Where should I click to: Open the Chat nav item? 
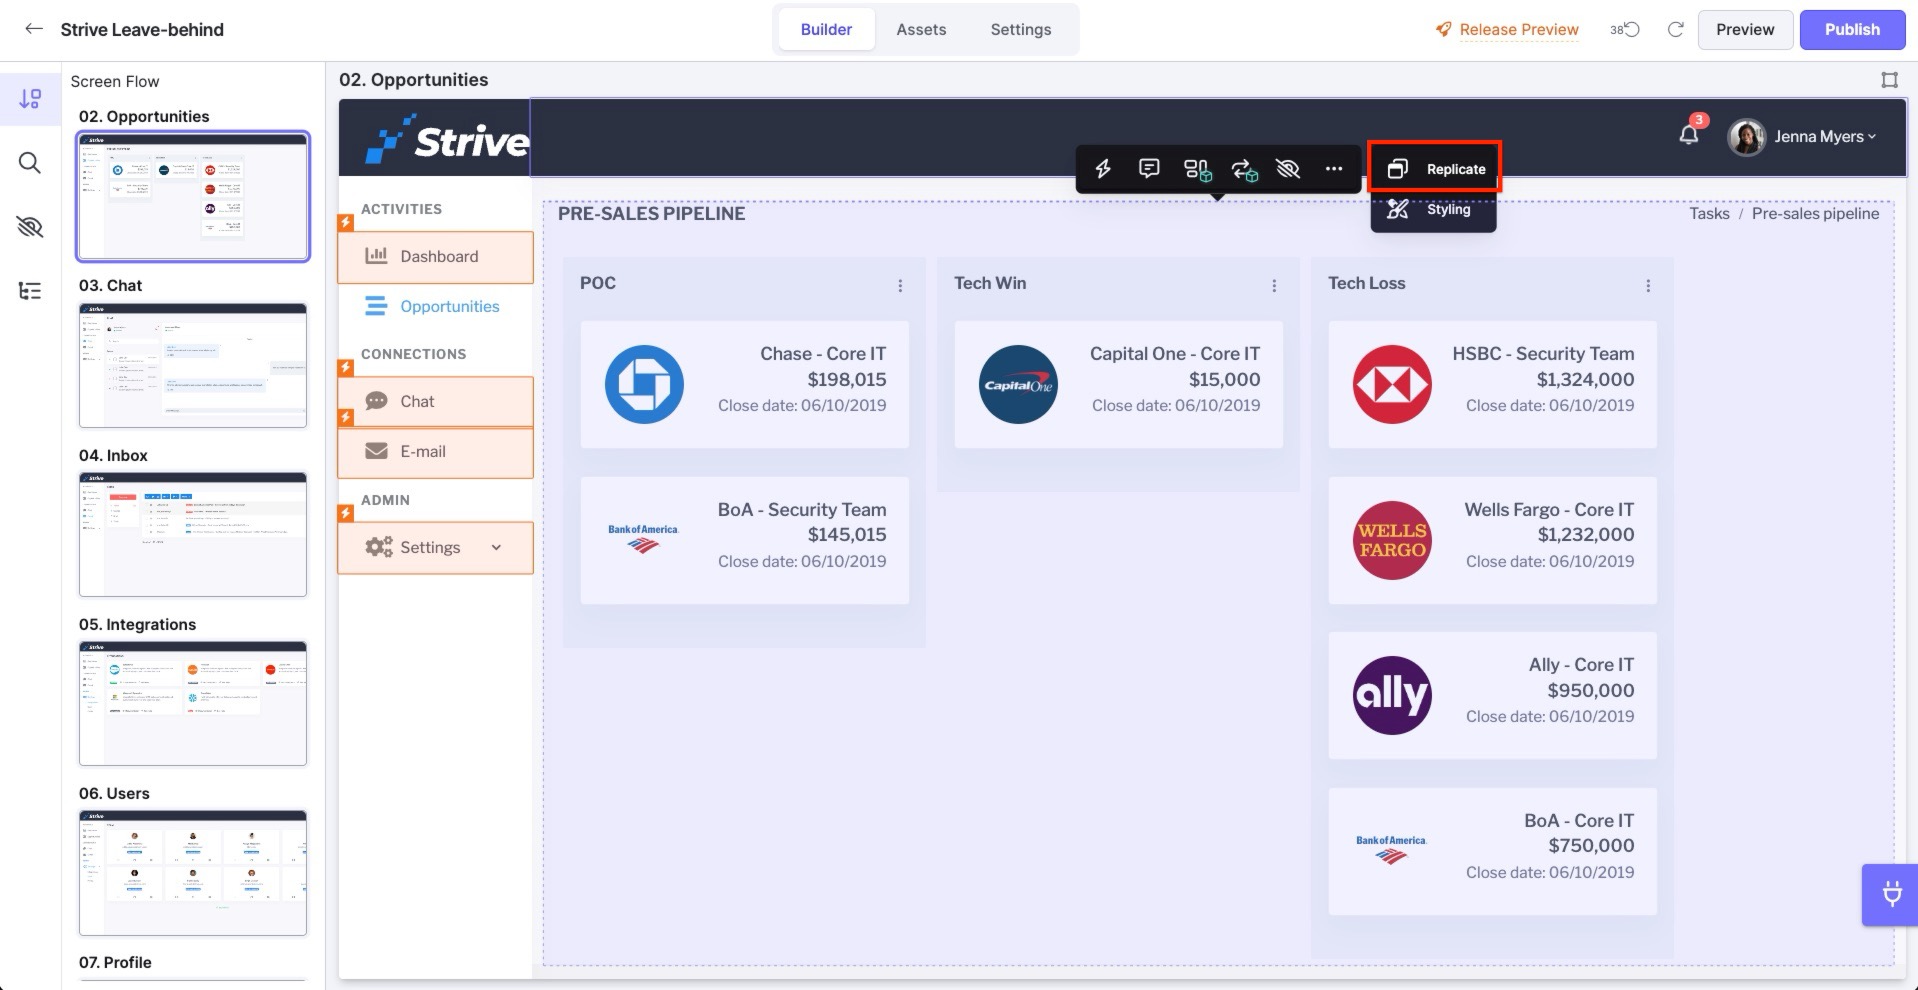[435, 402]
